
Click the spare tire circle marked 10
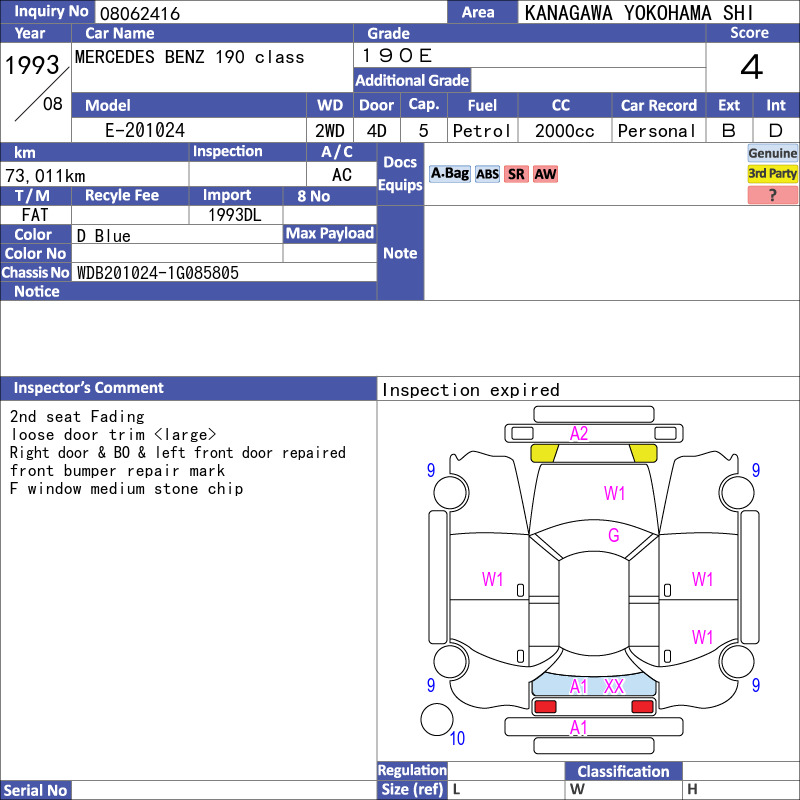[437, 719]
